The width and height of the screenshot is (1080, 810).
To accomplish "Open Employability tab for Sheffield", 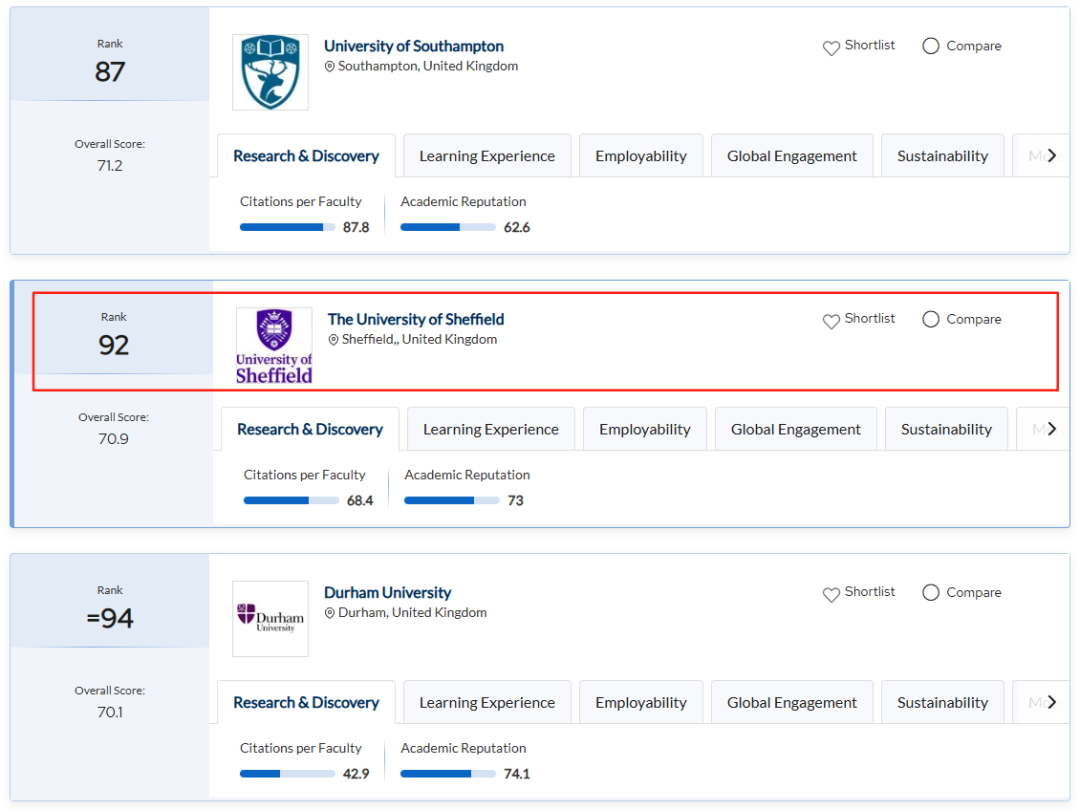I will pyautogui.click(x=645, y=429).
